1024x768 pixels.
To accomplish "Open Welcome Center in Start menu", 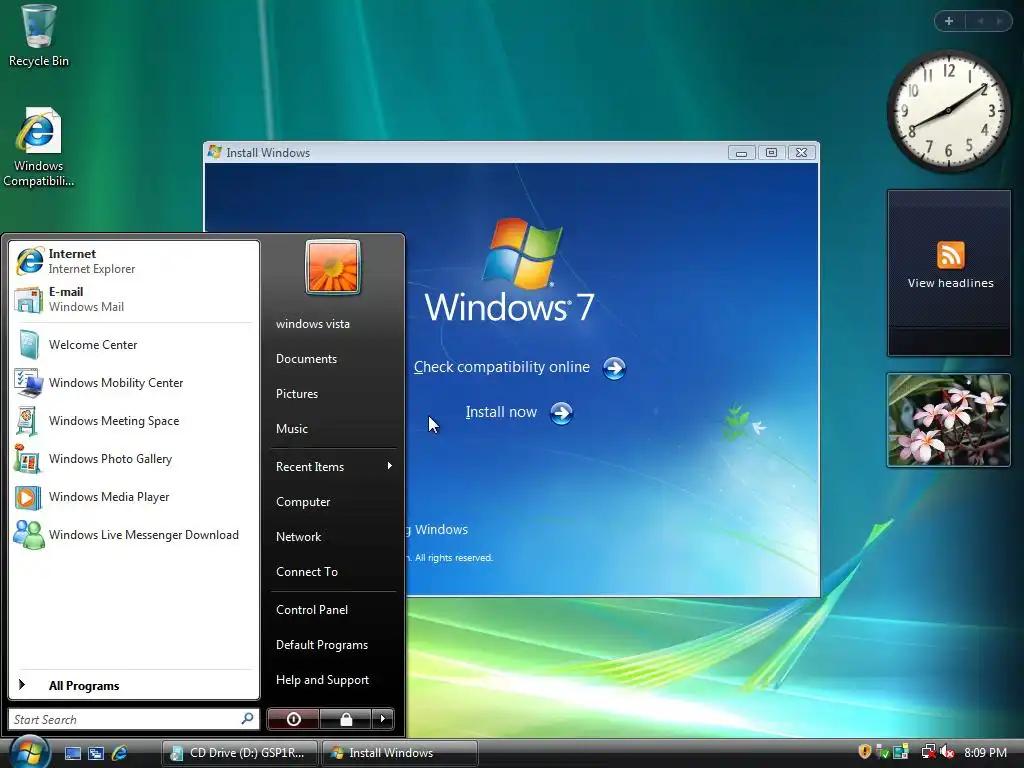I will pyautogui.click(x=133, y=345).
